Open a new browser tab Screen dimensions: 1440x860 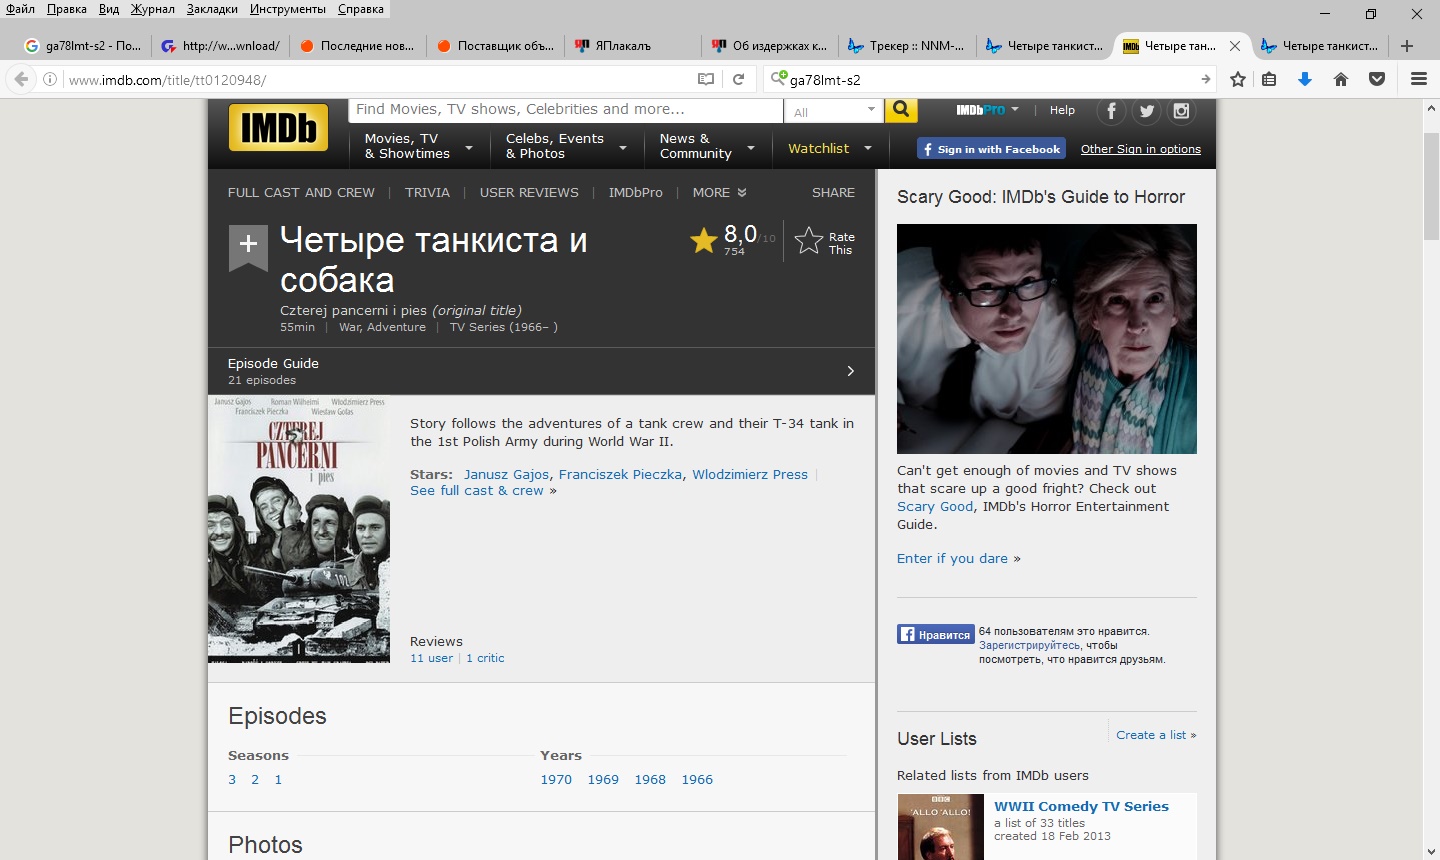(1407, 46)
